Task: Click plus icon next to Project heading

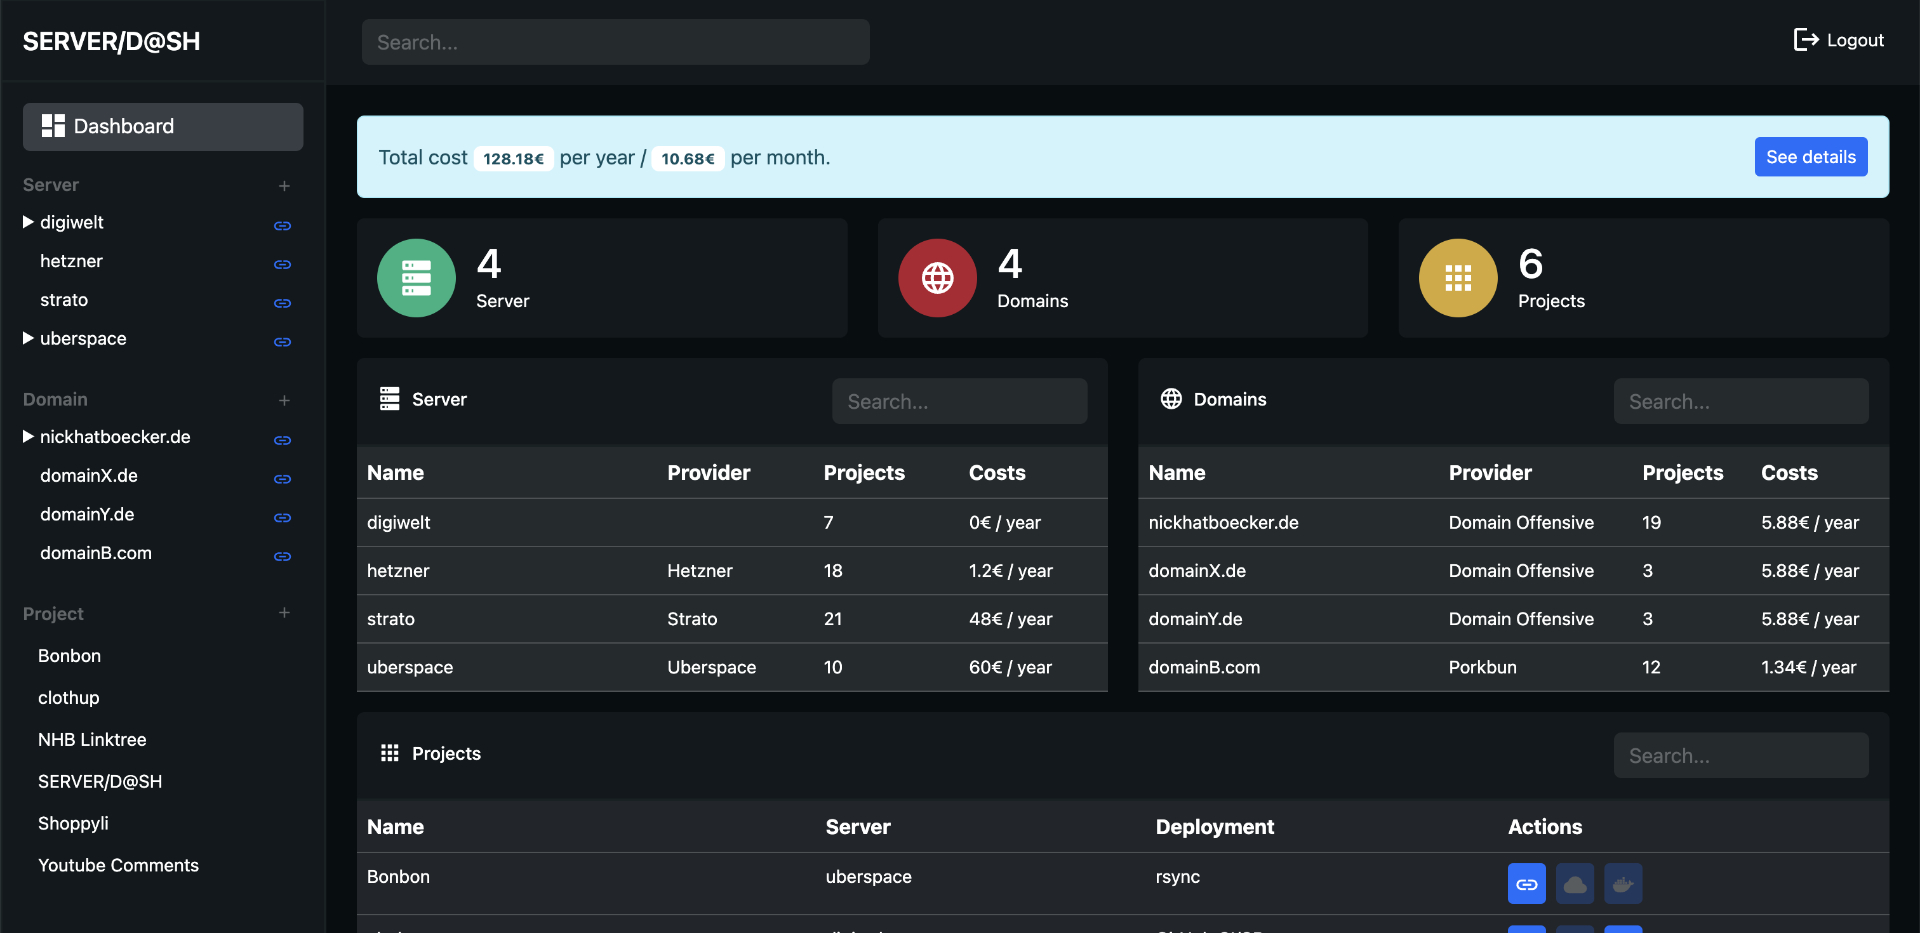Action: click(x=284, y=613)
